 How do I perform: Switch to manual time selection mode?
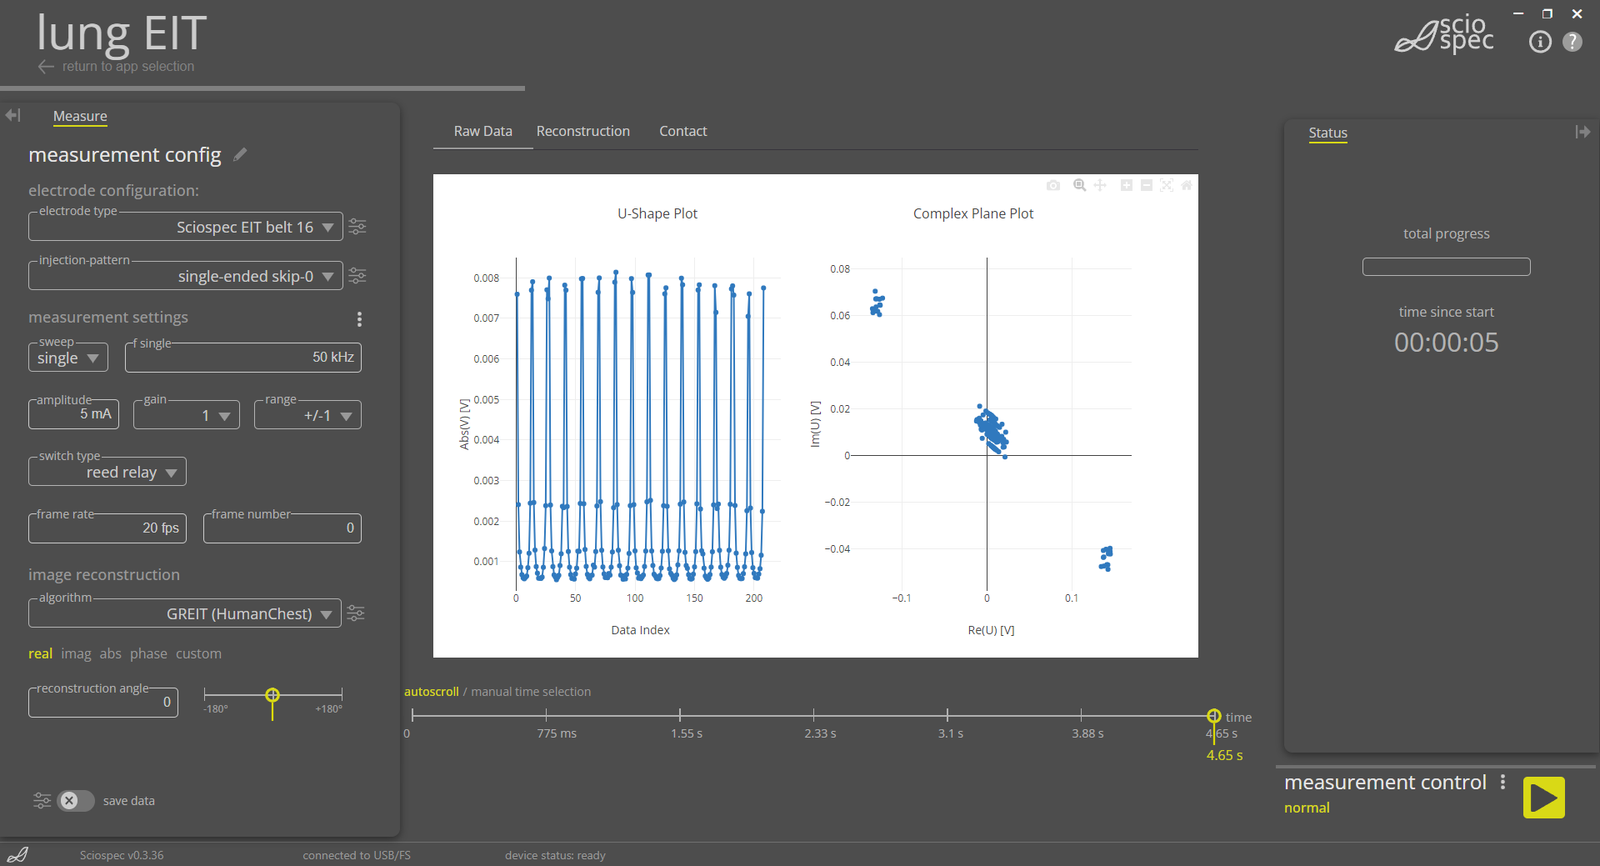point(531,692)
